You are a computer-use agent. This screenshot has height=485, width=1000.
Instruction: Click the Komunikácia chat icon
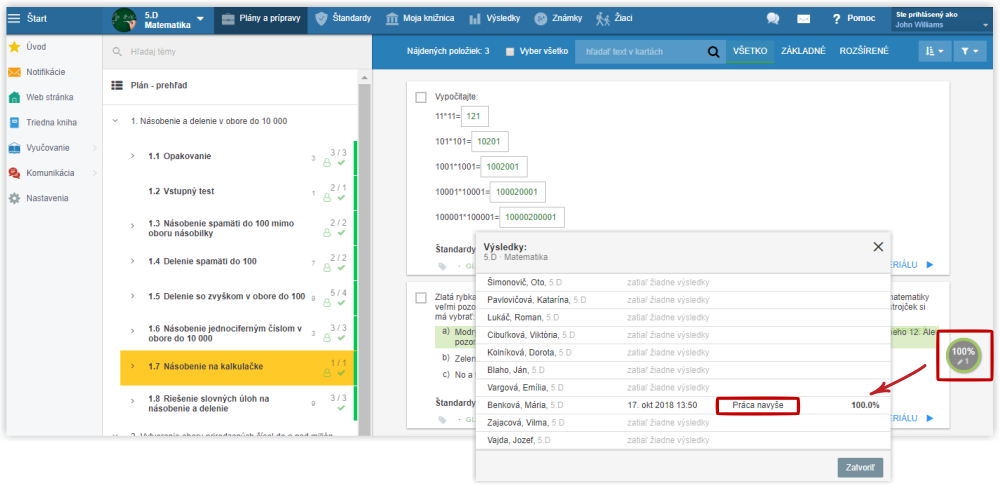pos(14,173)
